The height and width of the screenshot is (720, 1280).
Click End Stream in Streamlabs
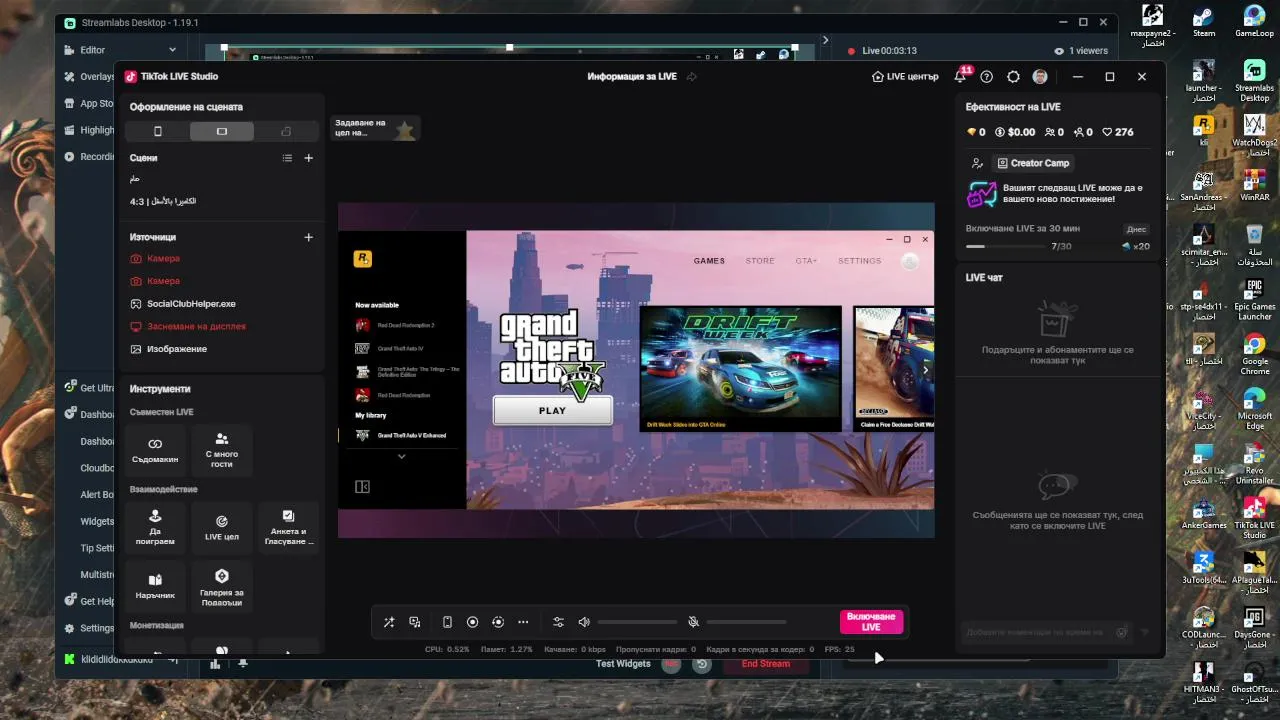[x=766, y=664]
